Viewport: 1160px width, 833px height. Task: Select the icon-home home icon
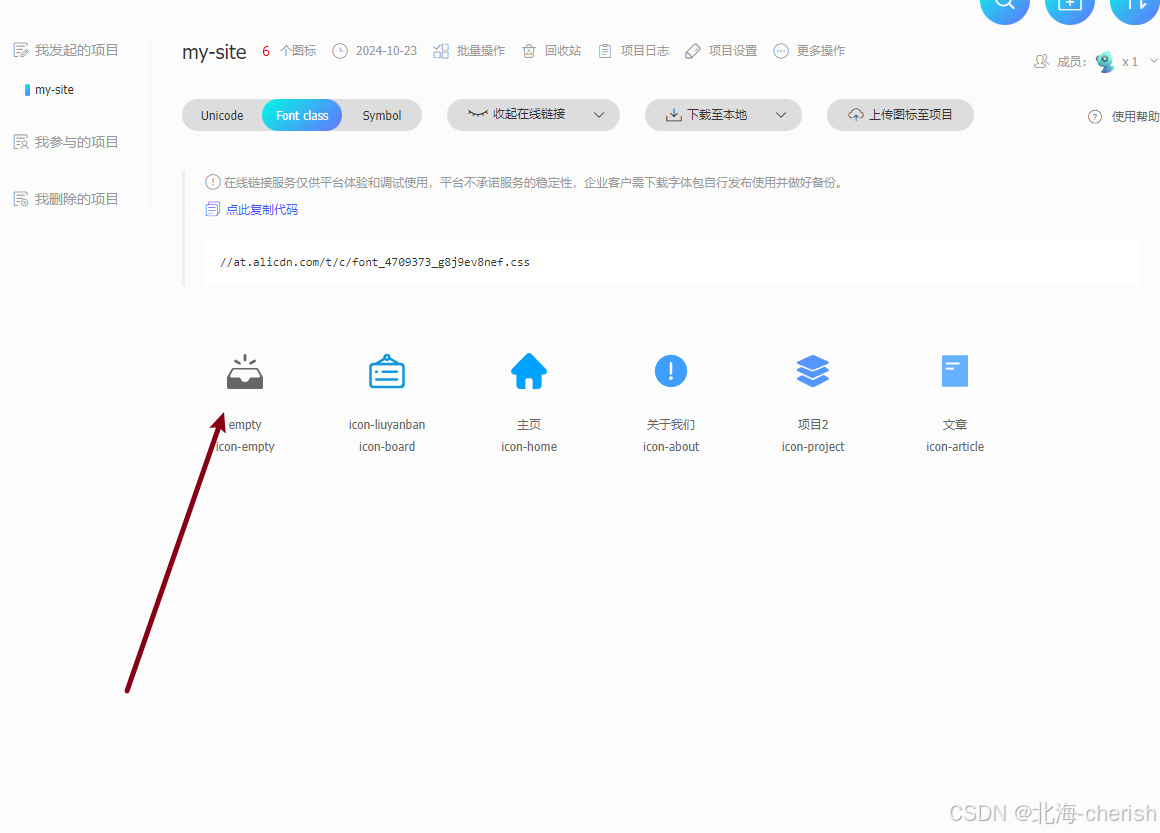(x=528, y=371)
